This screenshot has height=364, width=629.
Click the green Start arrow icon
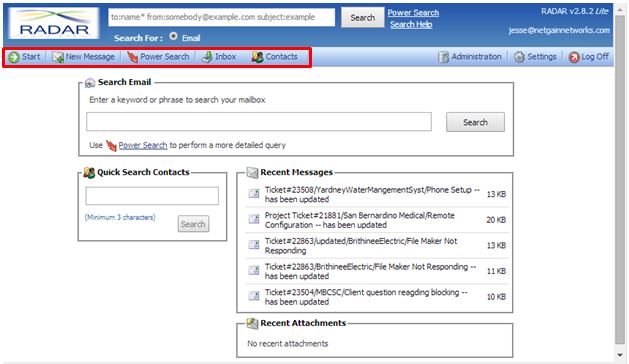click(x=14, y=57)
